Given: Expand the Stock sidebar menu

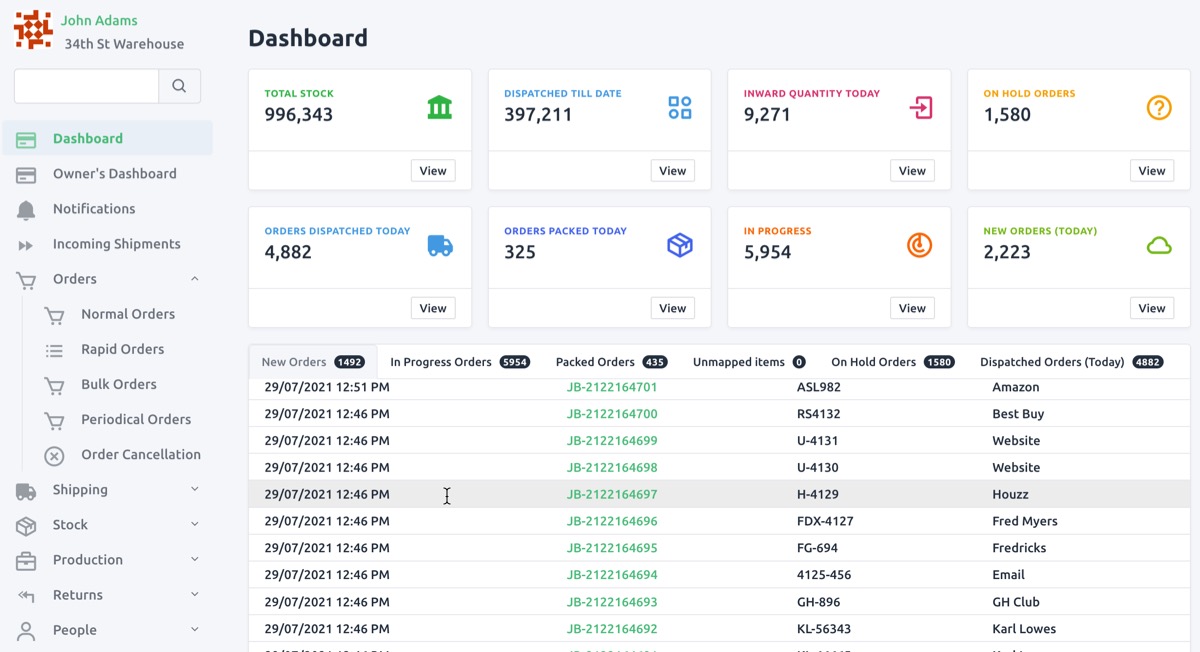Looking at the screenshot, I should coord(194,524).
